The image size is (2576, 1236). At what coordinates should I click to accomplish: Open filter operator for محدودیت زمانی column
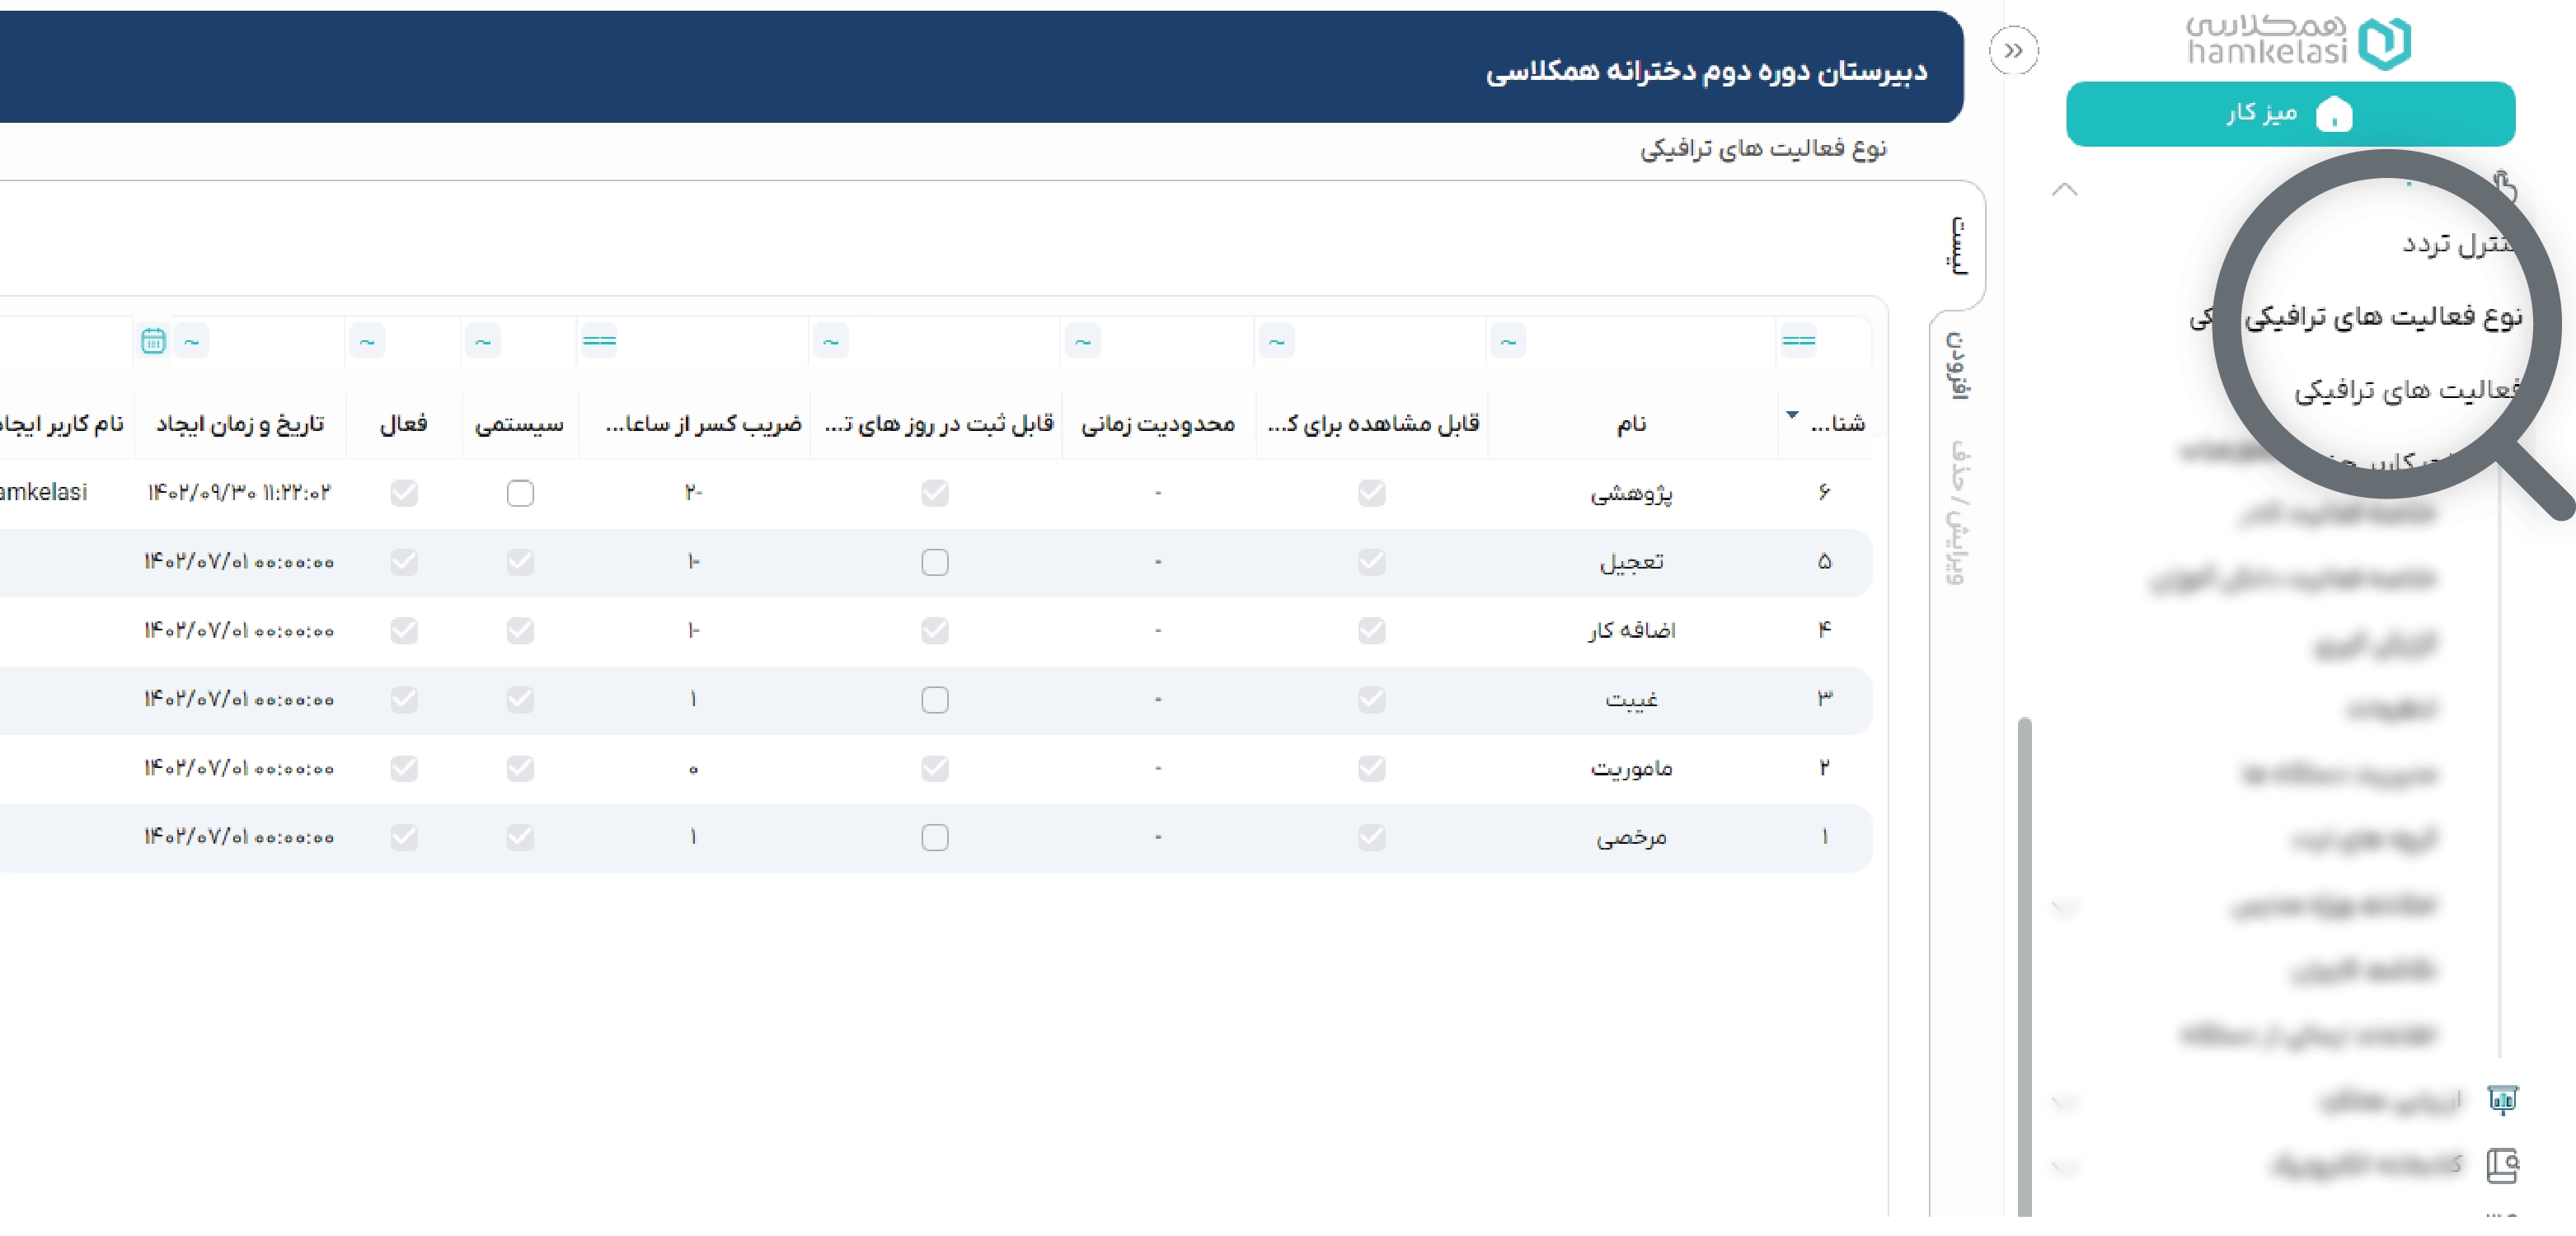coord(1082,341)
